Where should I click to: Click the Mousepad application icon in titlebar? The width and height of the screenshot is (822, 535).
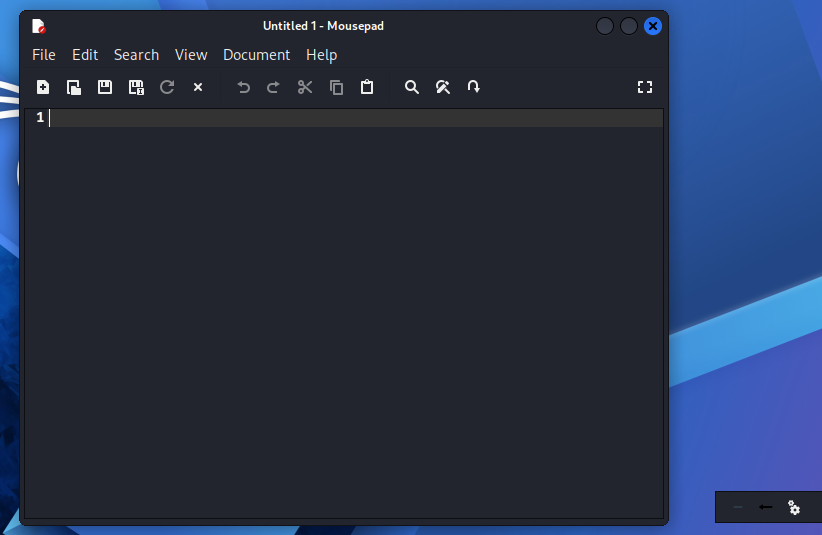click(38, 26)
